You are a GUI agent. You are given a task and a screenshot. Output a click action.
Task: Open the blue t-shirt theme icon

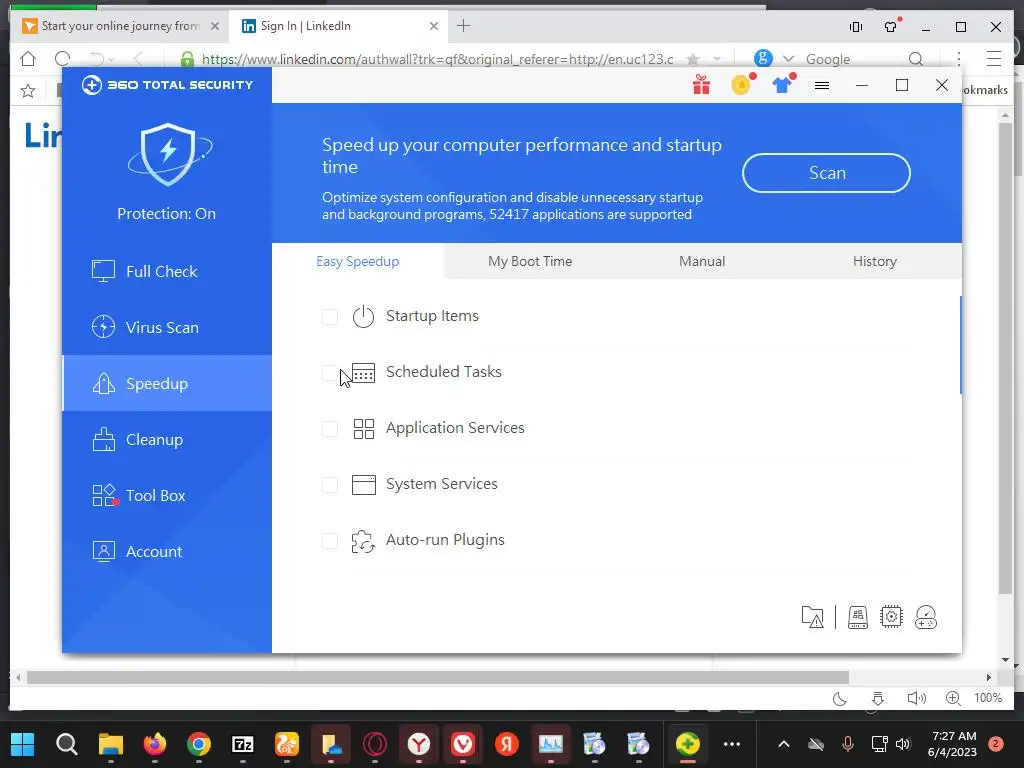click(x=782, y=85)
